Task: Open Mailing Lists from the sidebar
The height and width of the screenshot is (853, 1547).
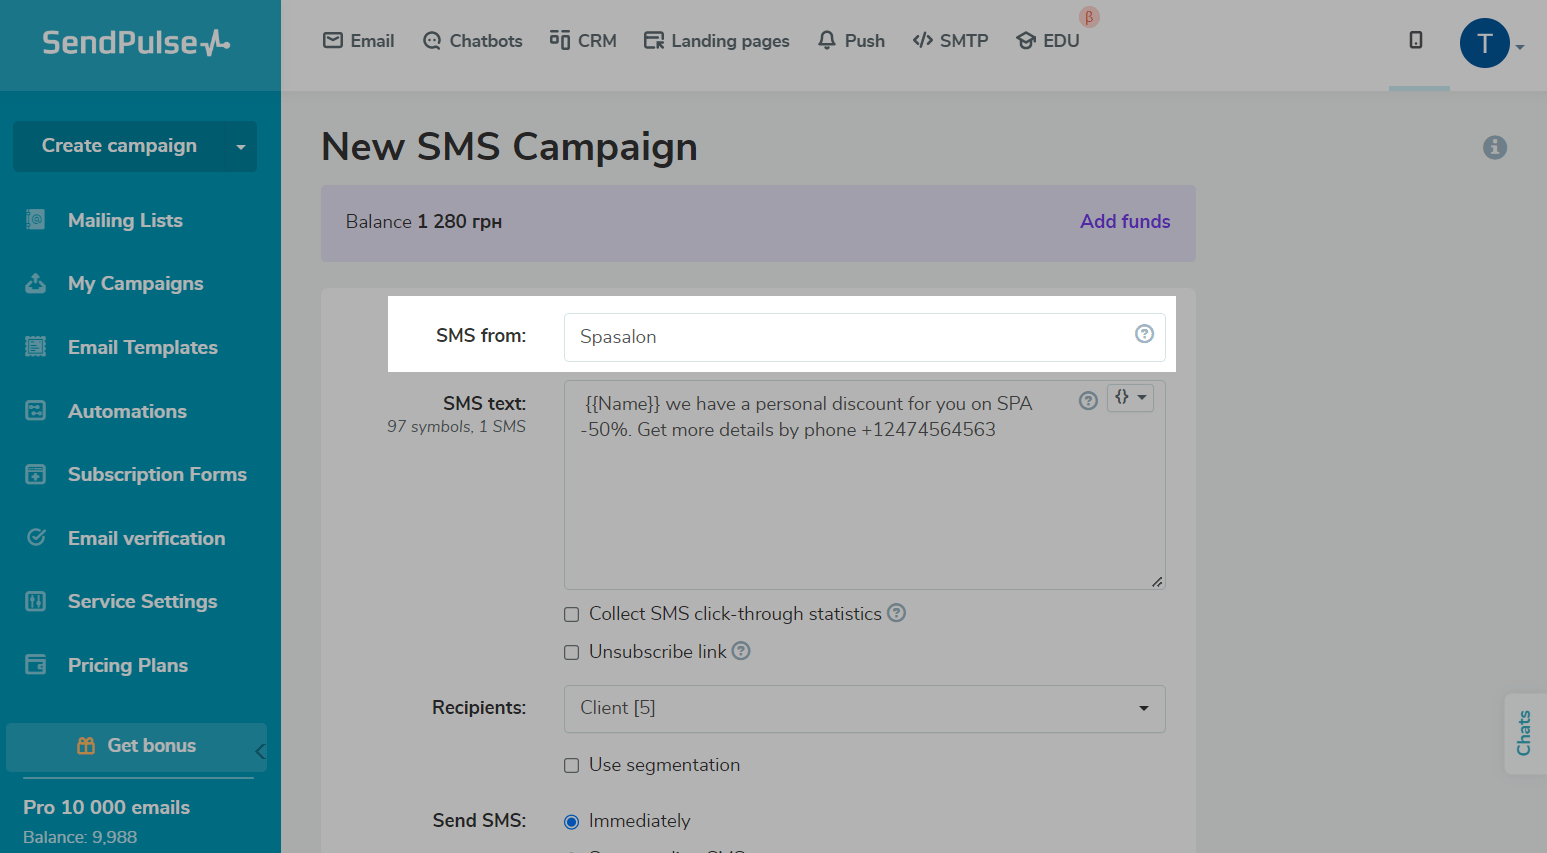Action: [x=125, y=220]
